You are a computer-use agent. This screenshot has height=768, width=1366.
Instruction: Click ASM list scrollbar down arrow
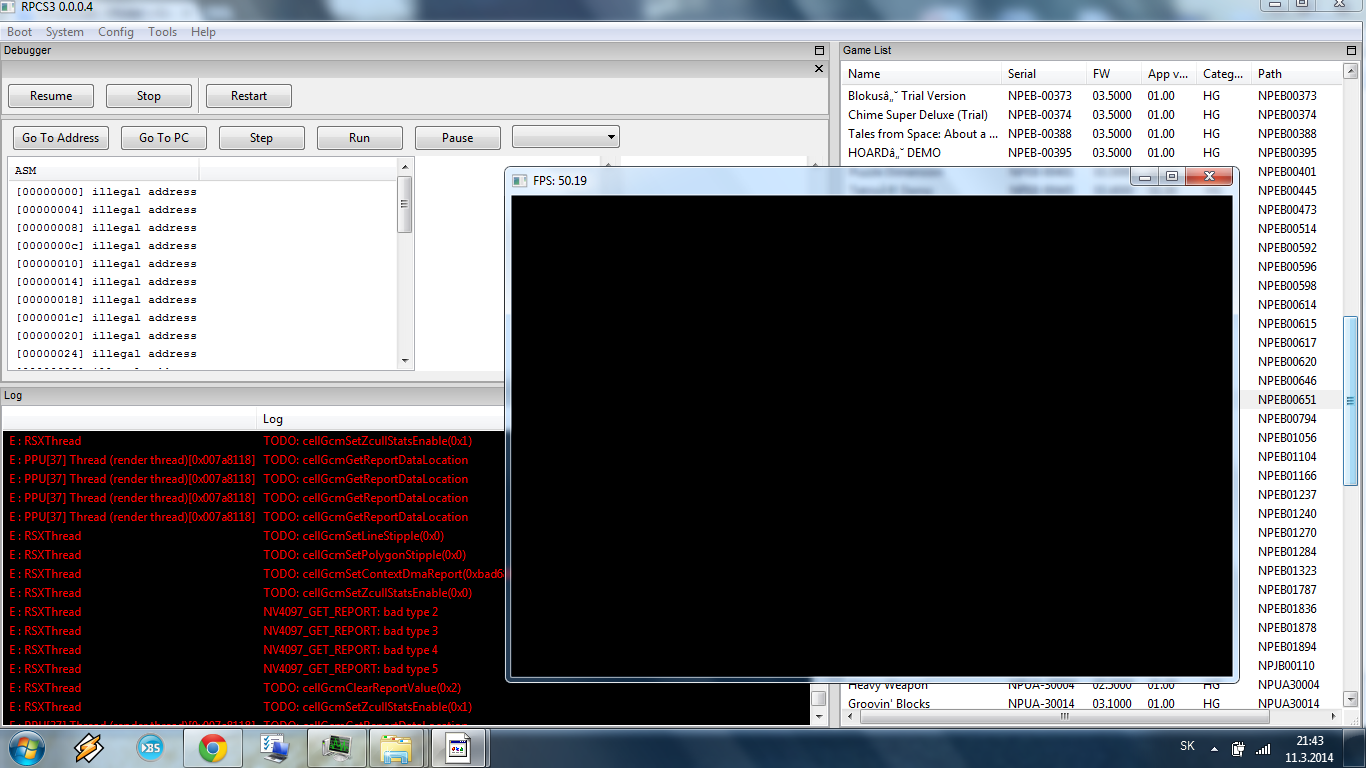click(405, 361)
